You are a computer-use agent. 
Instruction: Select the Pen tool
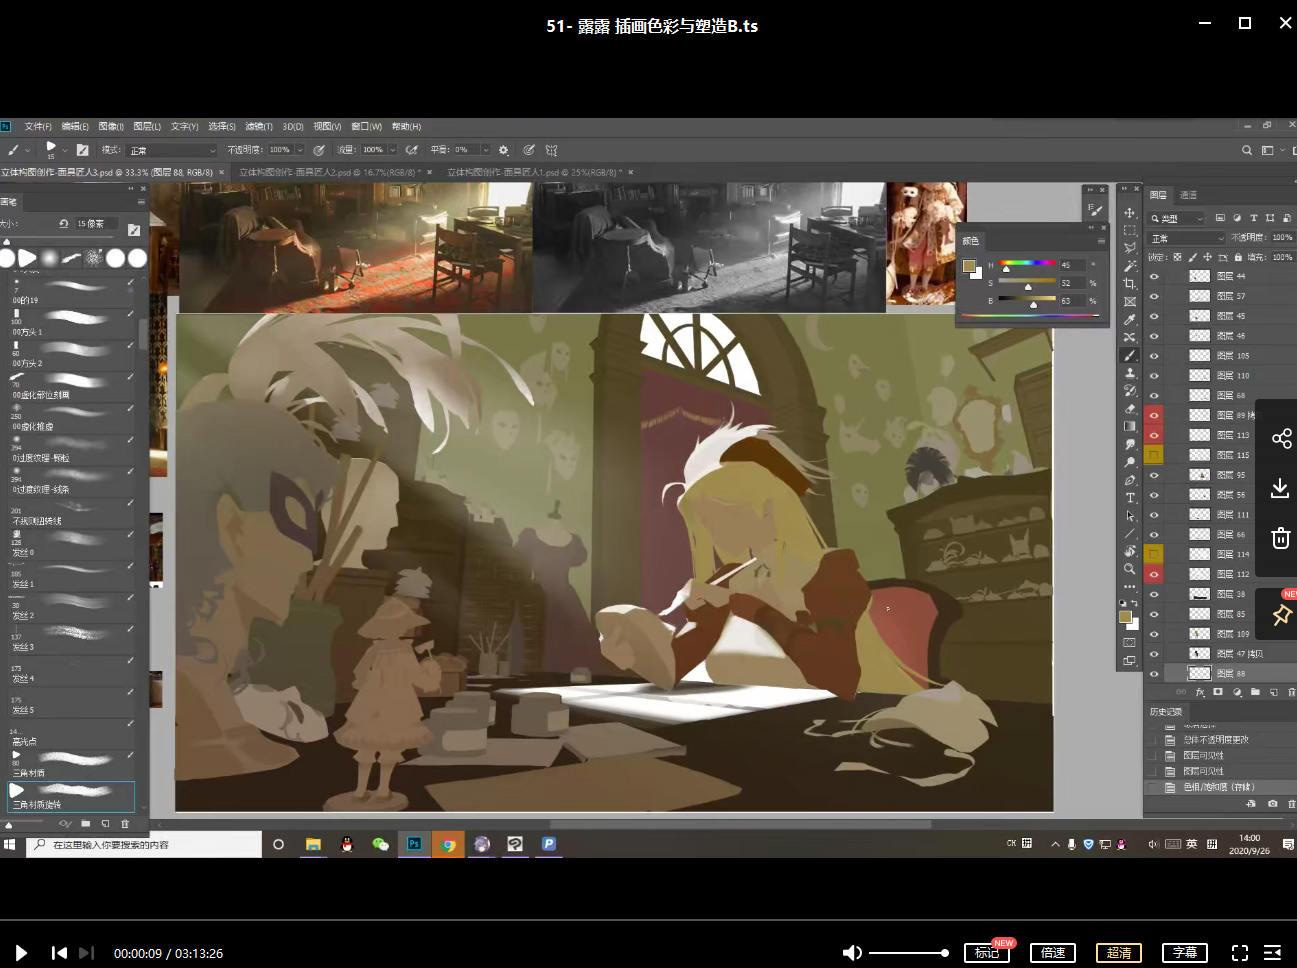[1130, 480]
